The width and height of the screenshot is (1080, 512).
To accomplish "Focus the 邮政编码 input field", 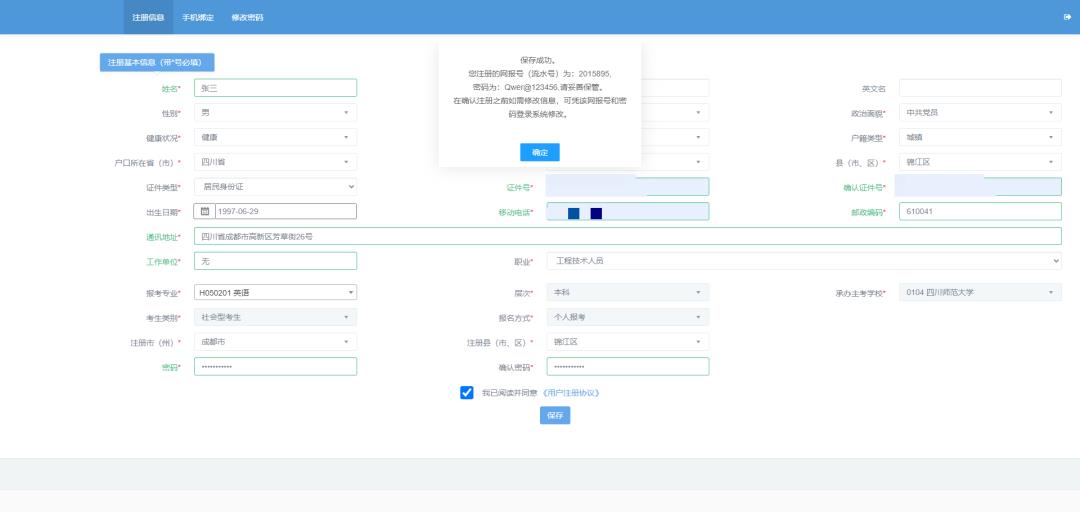I will click(x=979, y=211).
